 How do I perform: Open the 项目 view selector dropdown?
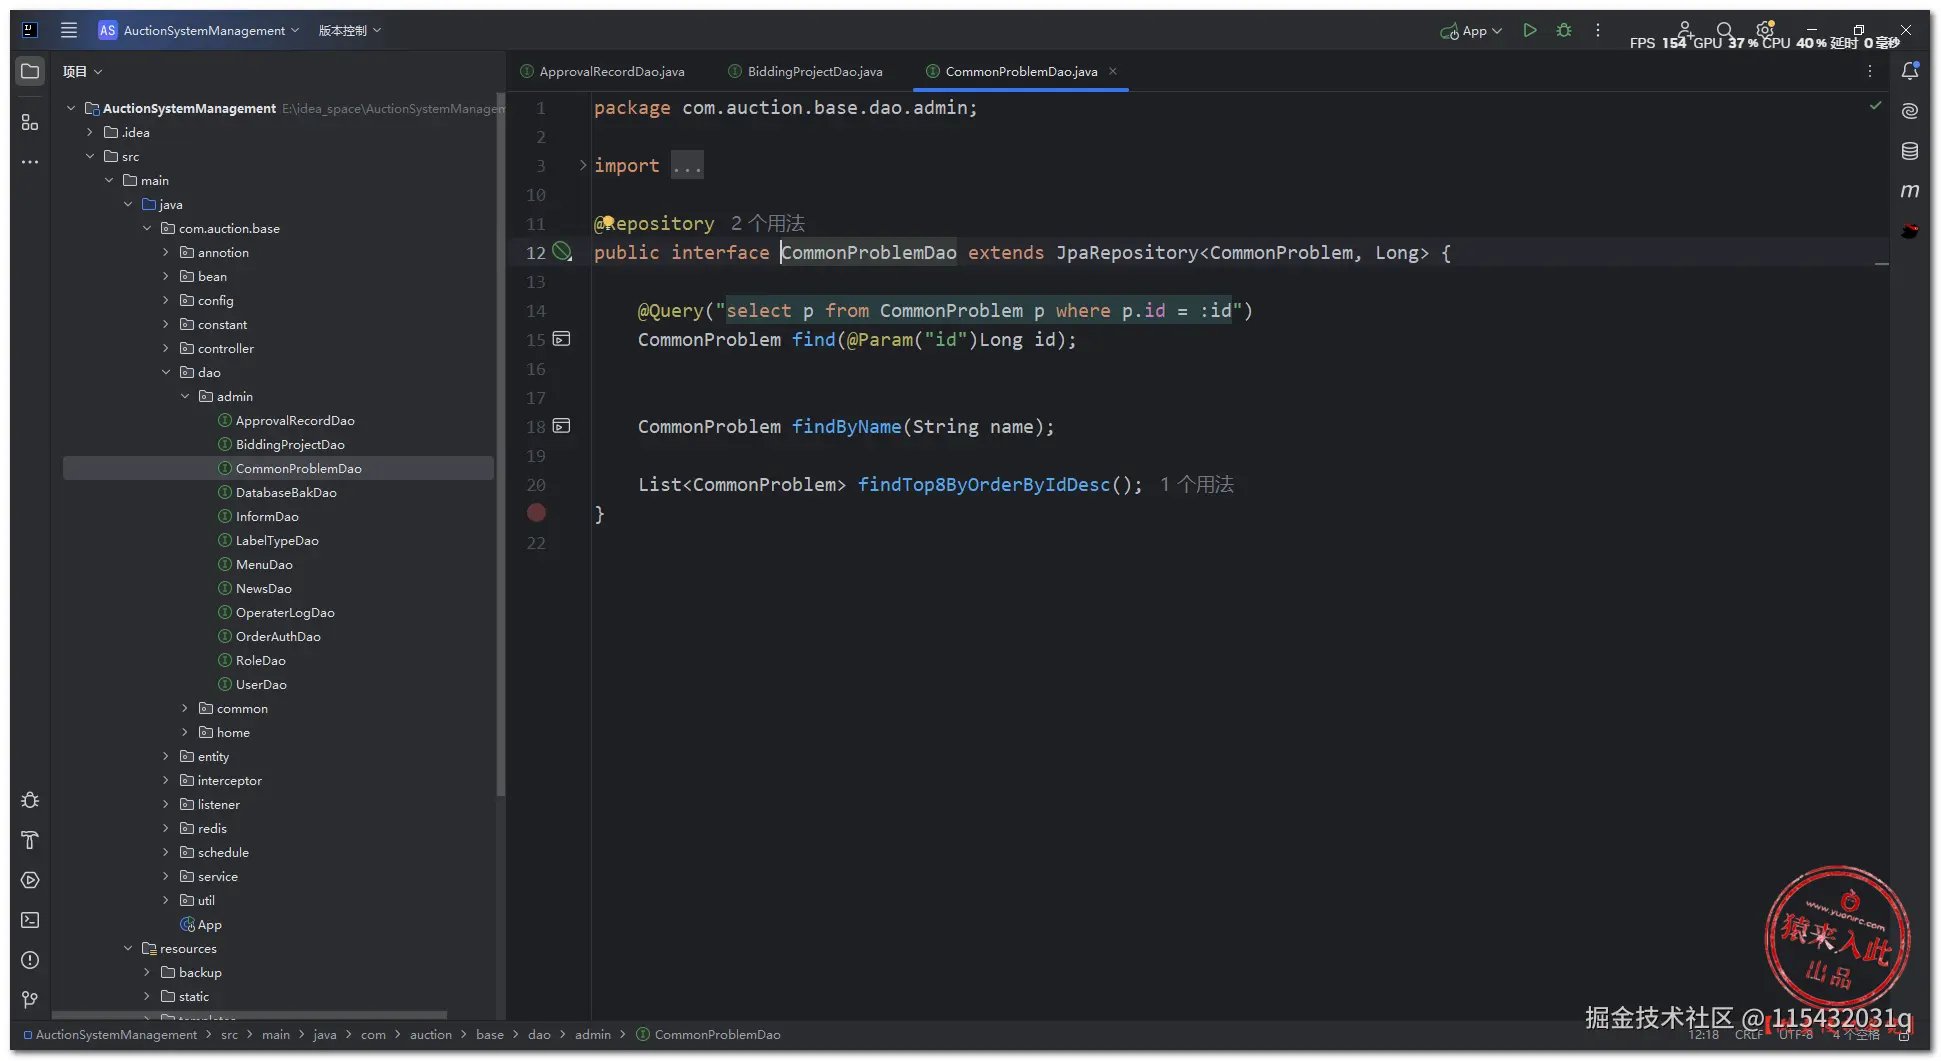(x=82, y=71)
